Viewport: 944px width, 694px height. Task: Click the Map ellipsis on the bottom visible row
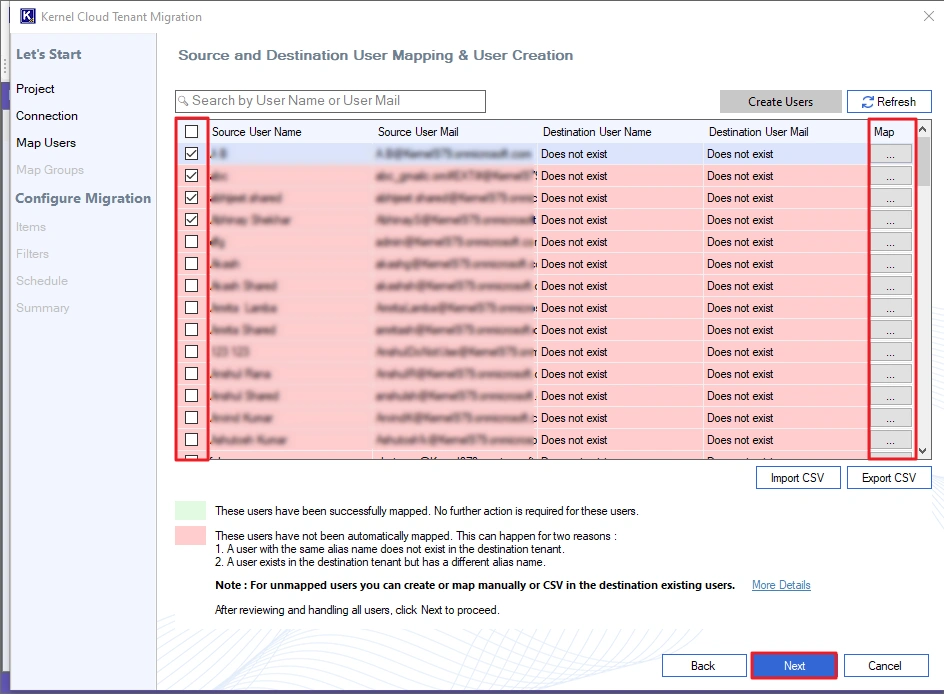point(890,440)
